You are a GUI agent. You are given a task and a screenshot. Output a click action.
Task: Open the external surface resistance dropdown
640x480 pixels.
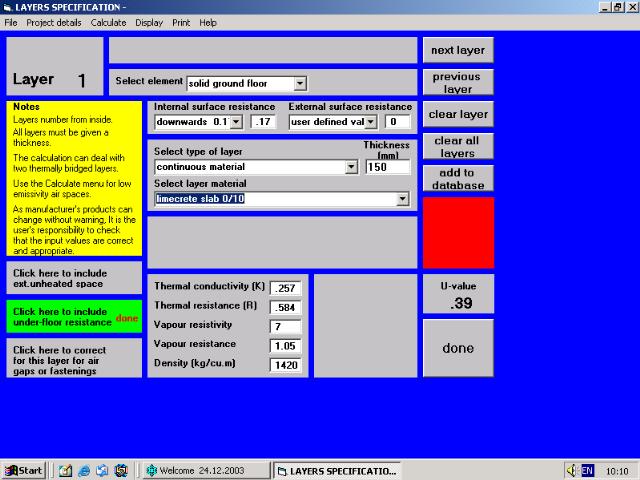(x=370, y=122)
